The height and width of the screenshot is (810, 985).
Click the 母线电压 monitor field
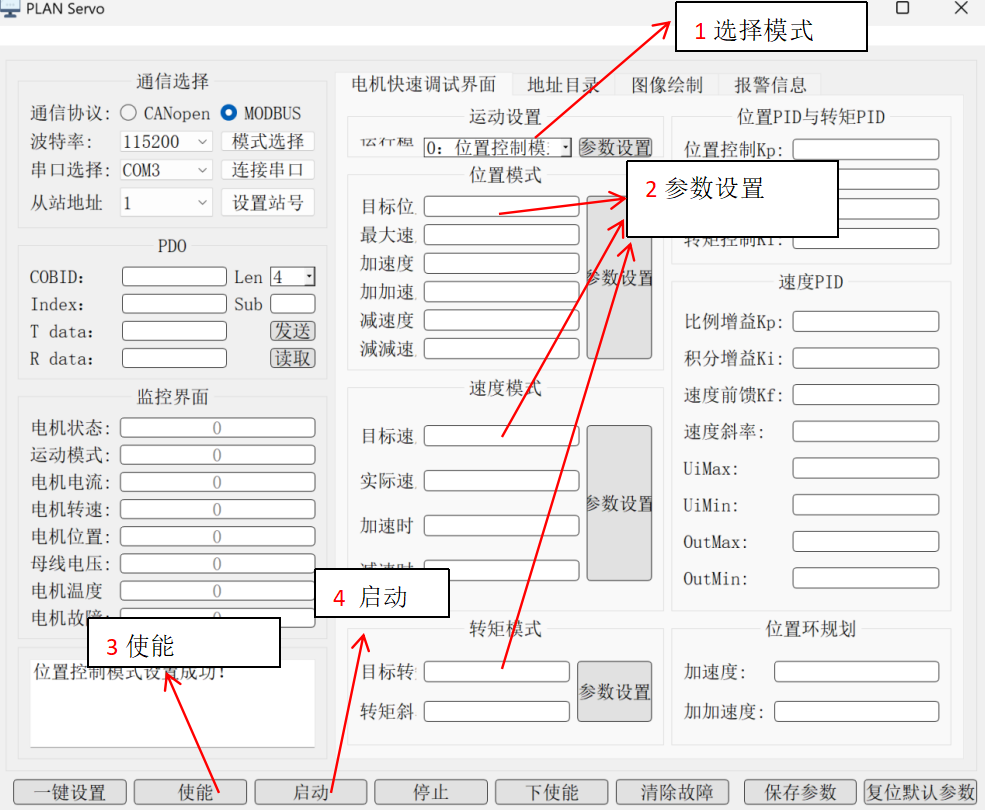coord(217,564)
